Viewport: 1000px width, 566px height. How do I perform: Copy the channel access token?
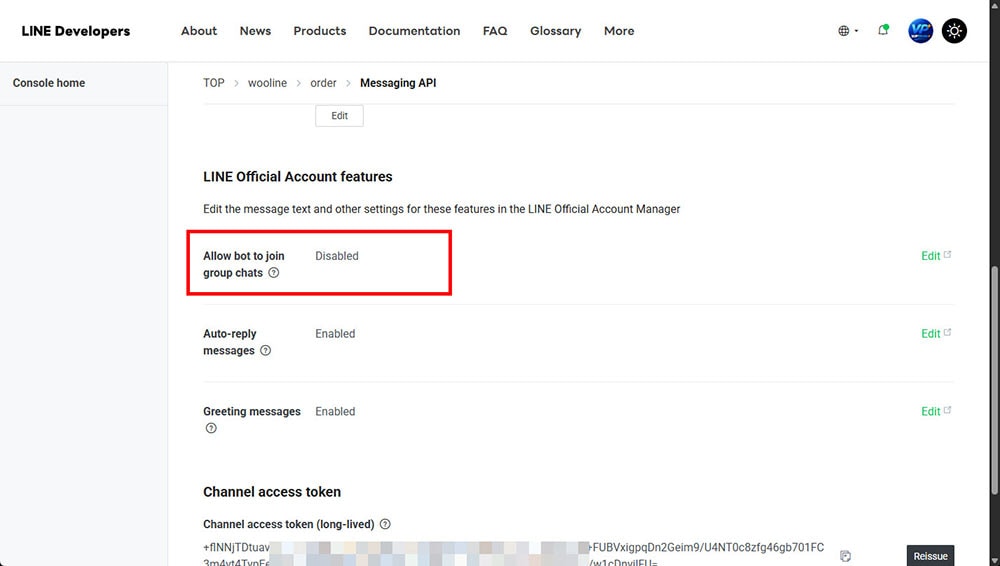846,556
